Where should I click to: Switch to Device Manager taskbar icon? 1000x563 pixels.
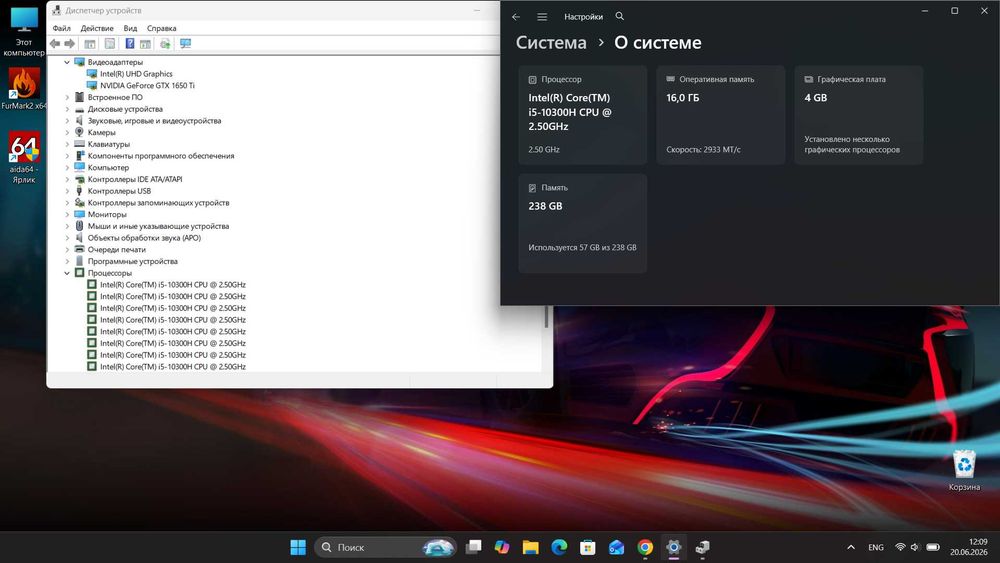coord(703,547)
